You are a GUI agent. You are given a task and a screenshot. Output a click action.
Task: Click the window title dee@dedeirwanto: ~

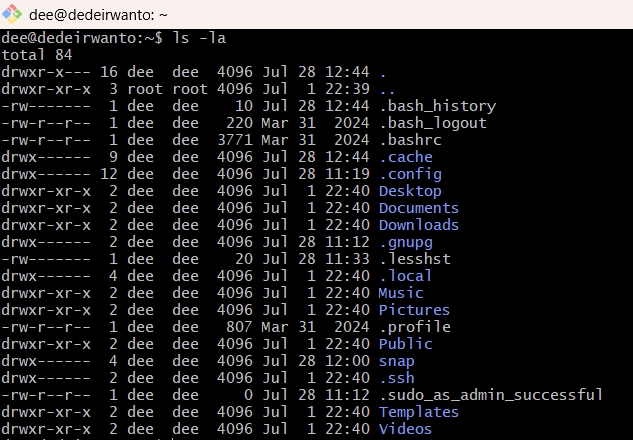98,15
